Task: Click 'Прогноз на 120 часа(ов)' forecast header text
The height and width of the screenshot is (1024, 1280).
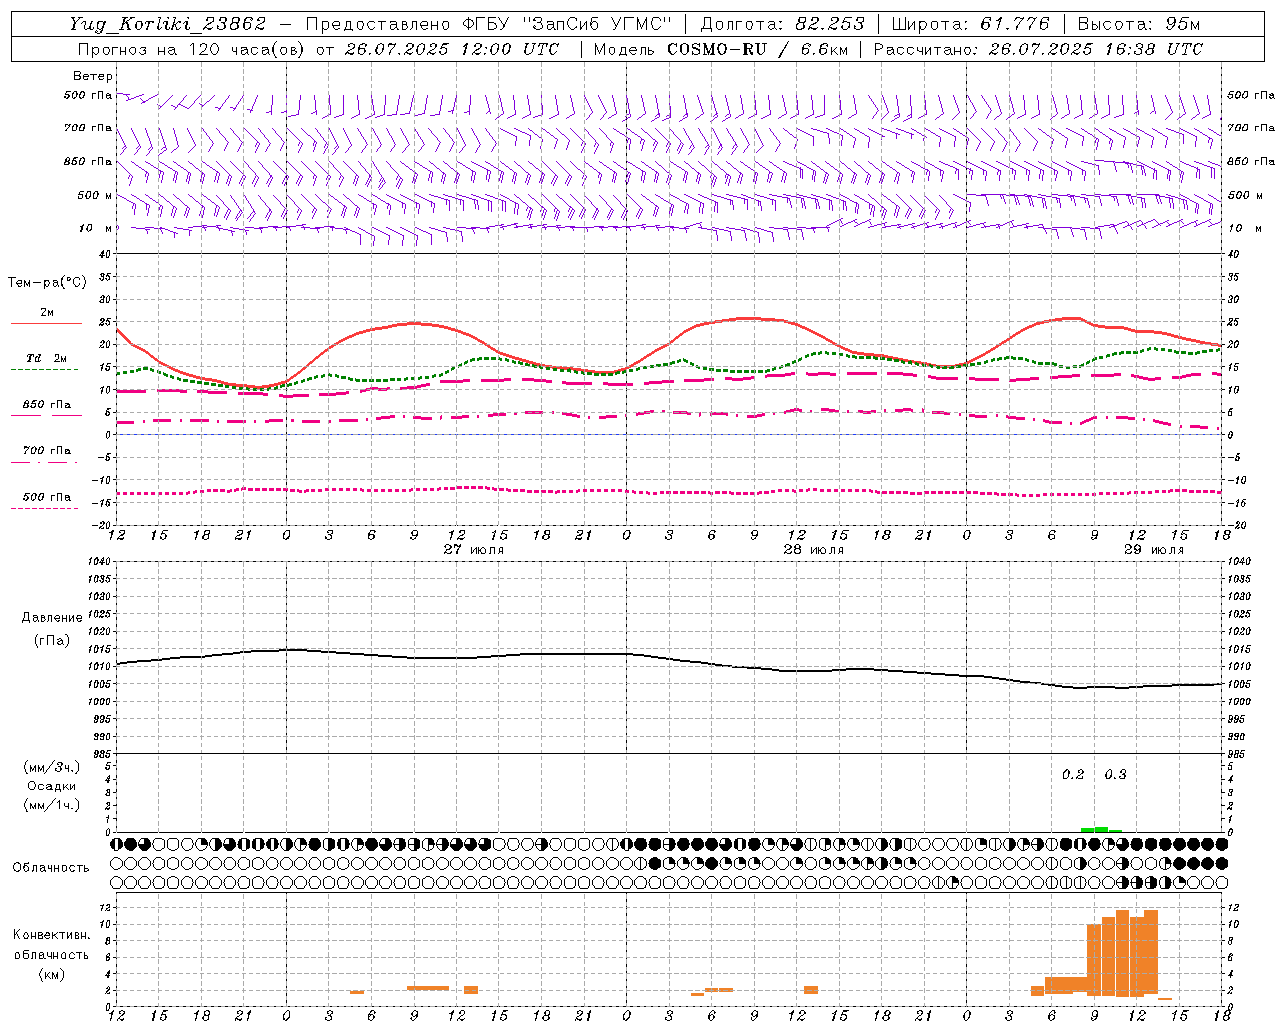Action: pos(191,49)
